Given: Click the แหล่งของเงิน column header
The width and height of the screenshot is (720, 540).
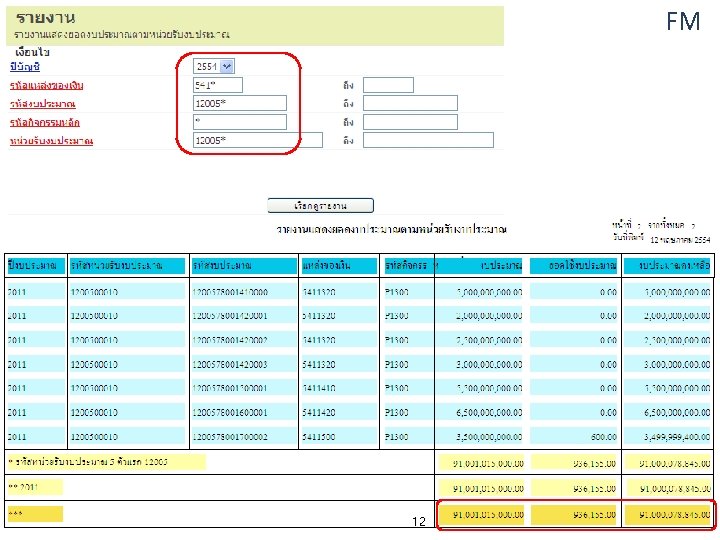Looking at the screenshot, I should coord(339,265).
